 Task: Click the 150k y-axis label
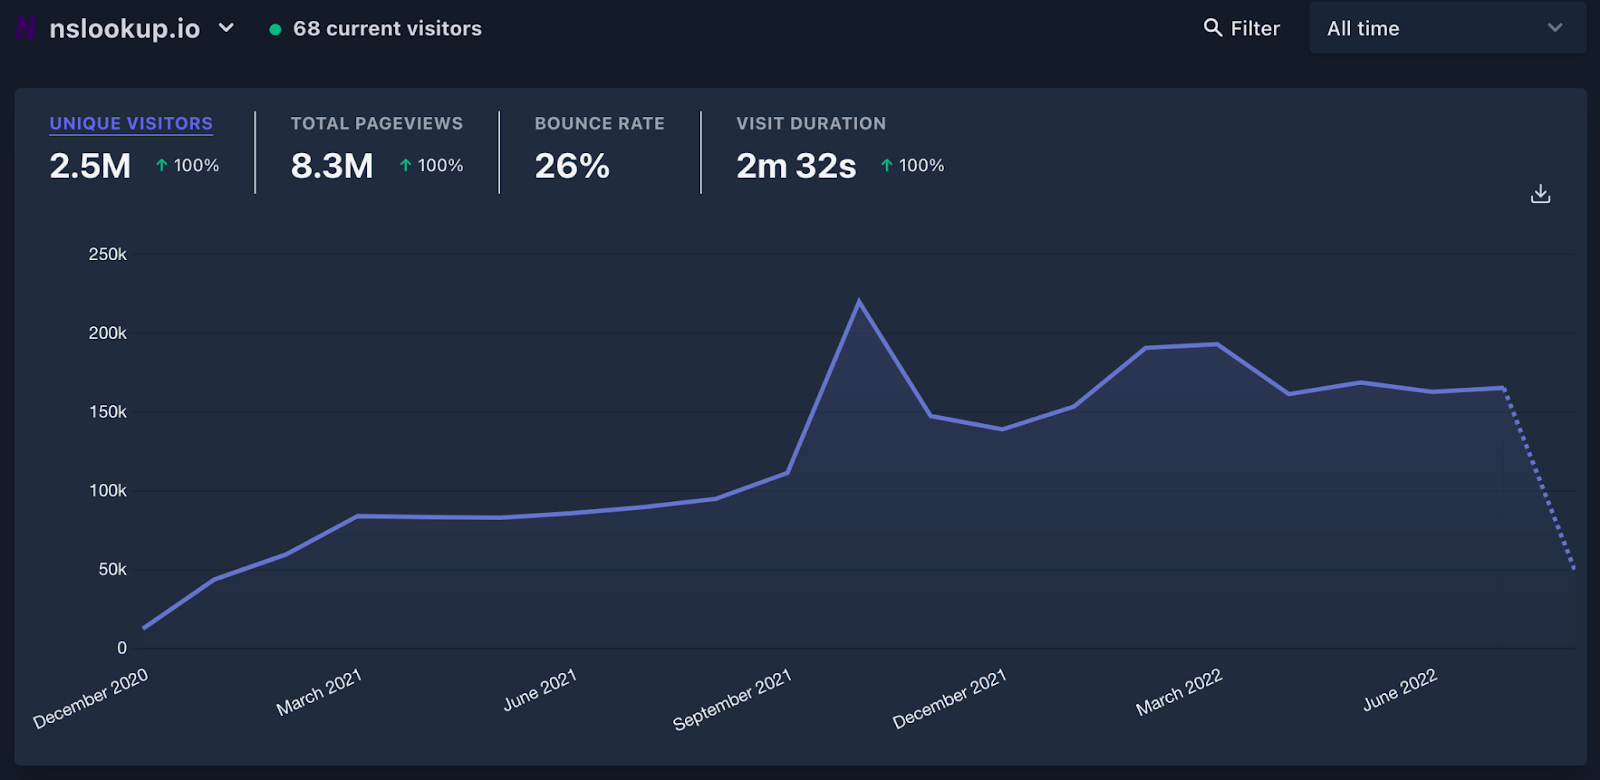[x=108, y=412]
